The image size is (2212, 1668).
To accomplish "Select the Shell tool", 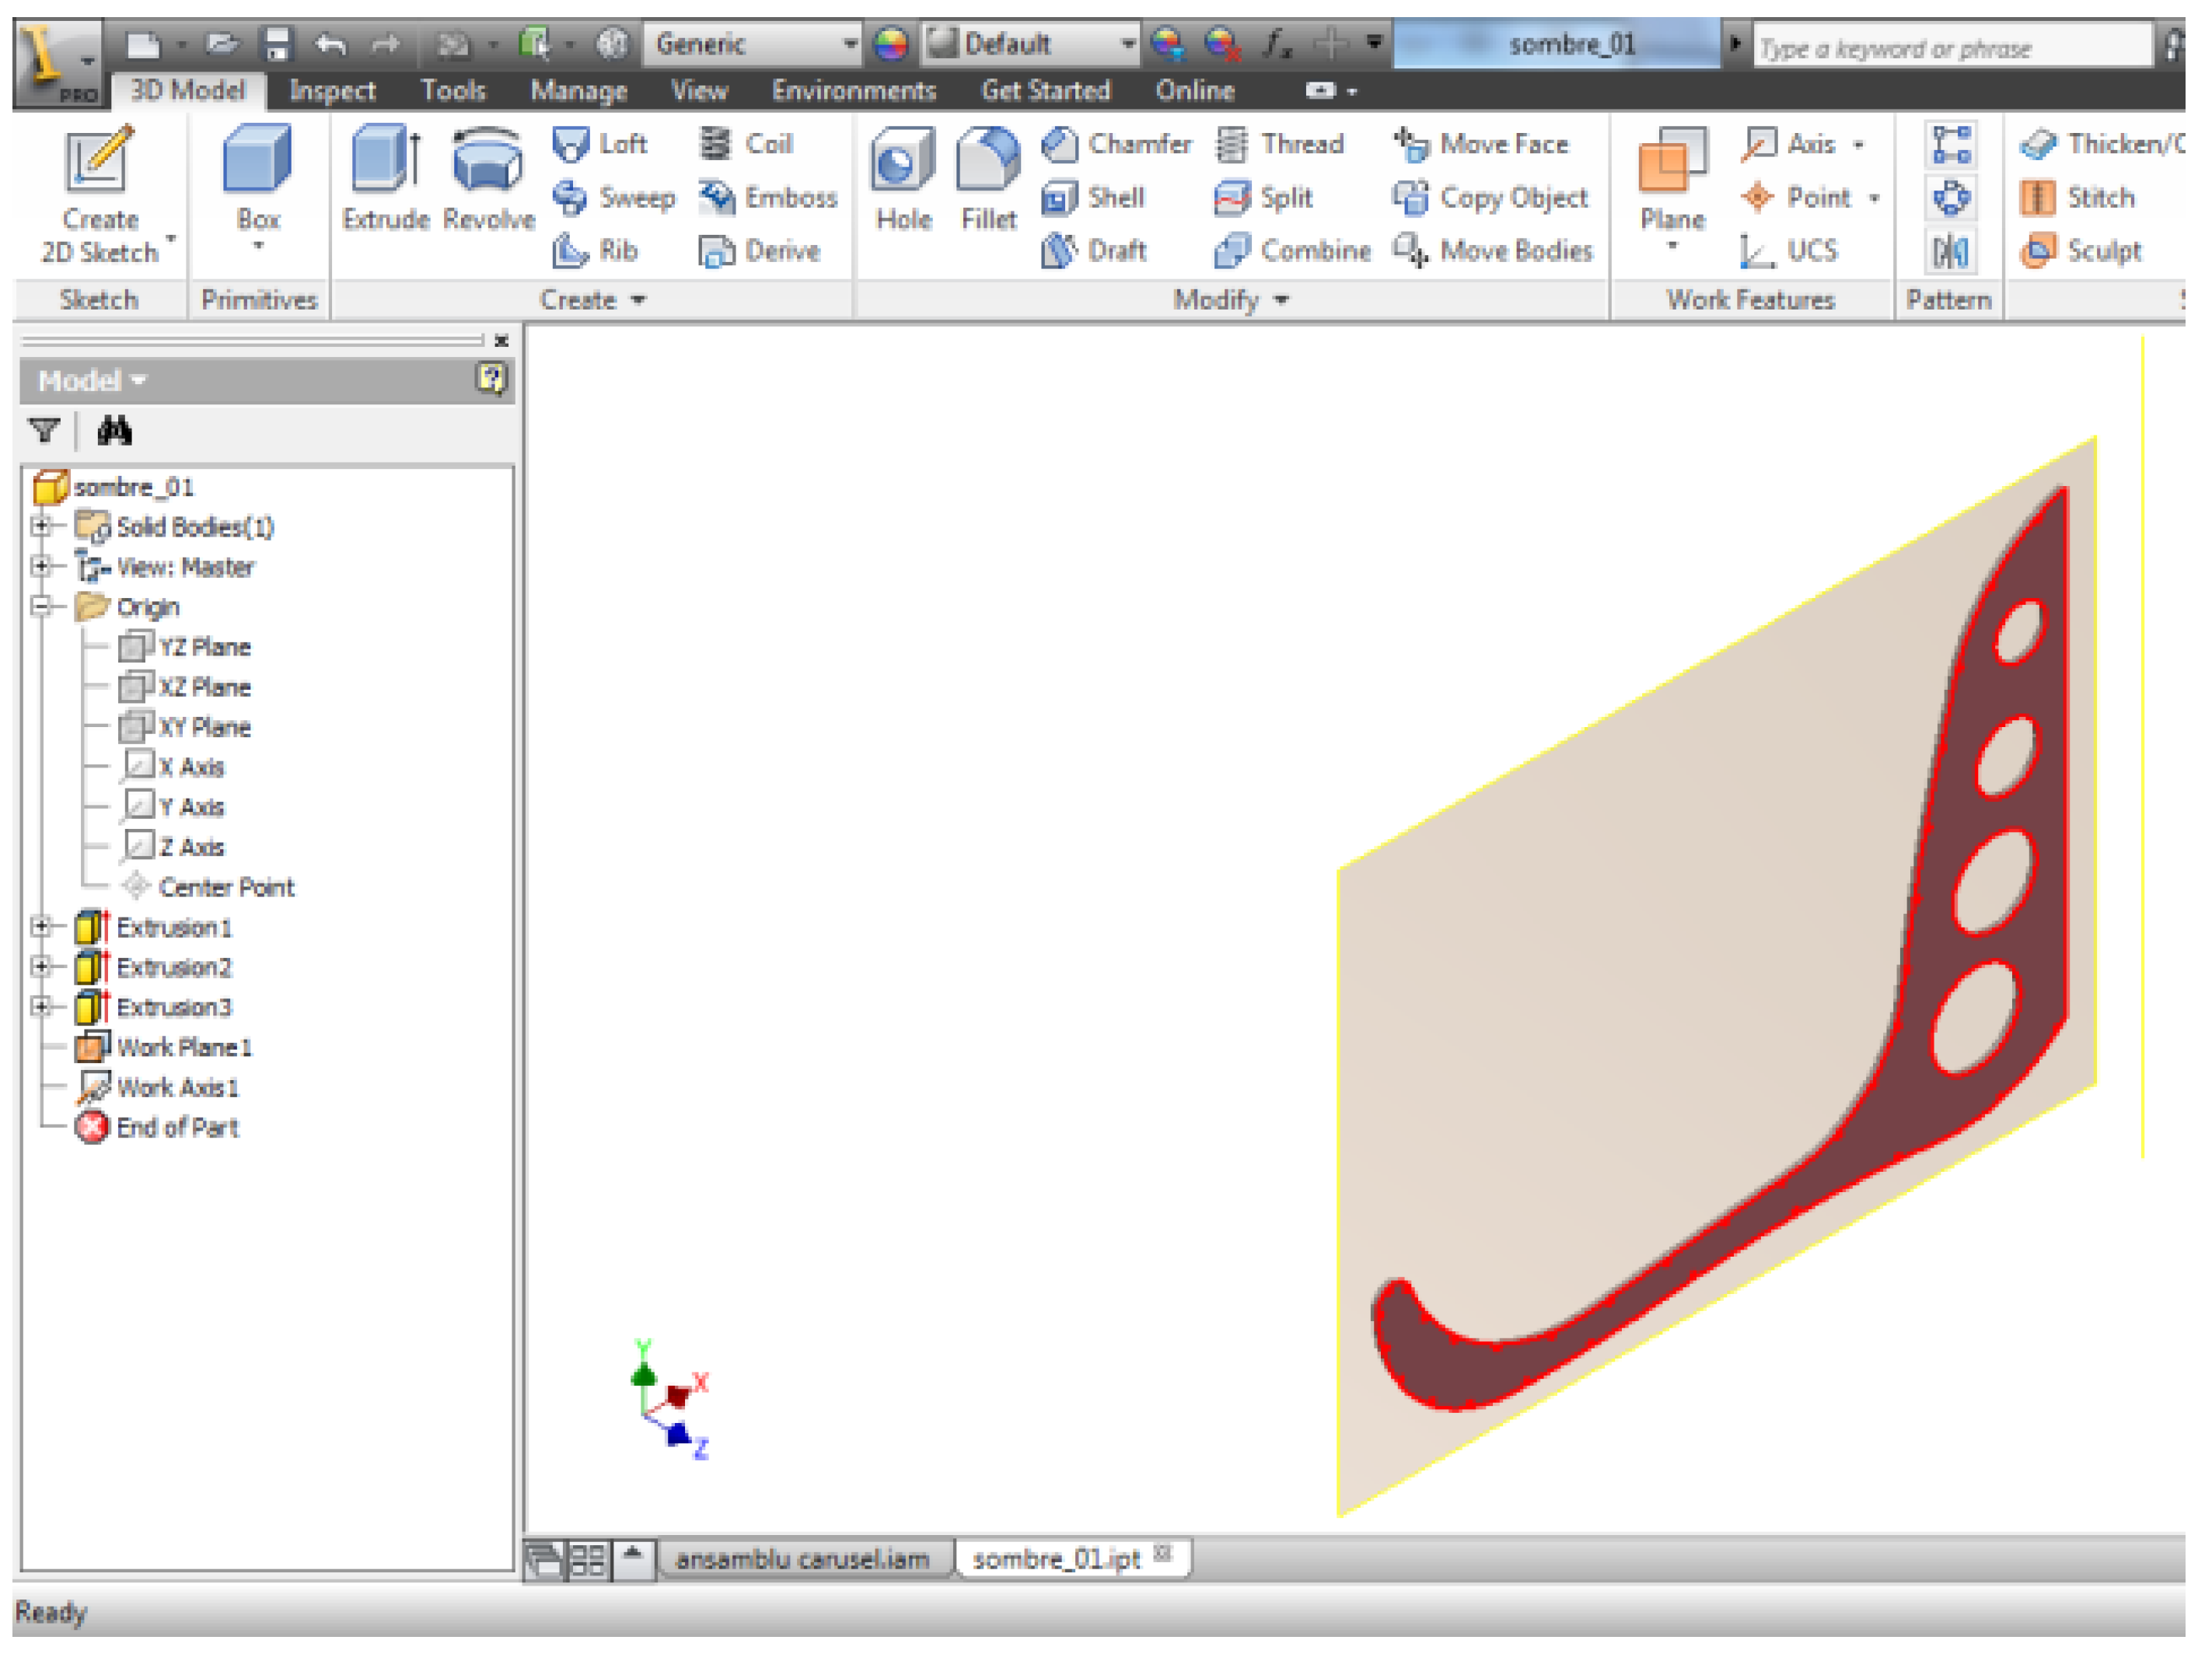I will pyautogui.click(x=1093, y=198).
